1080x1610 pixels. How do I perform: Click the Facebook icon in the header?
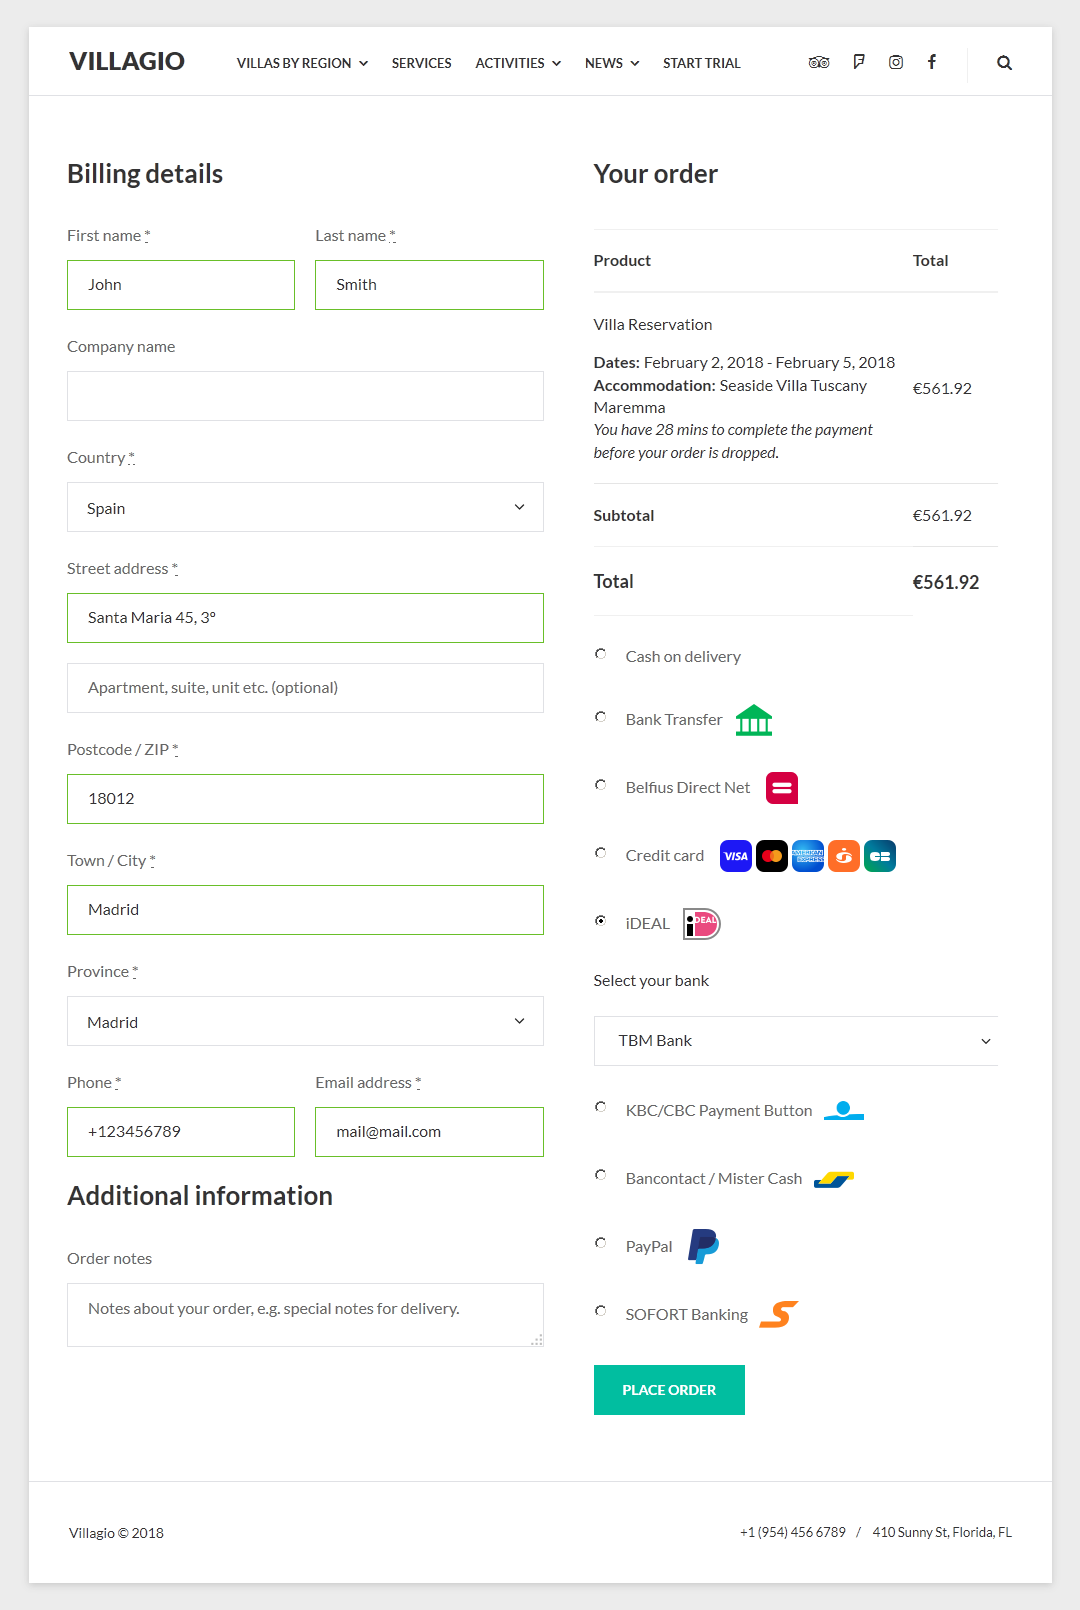[x=931, y=62]
